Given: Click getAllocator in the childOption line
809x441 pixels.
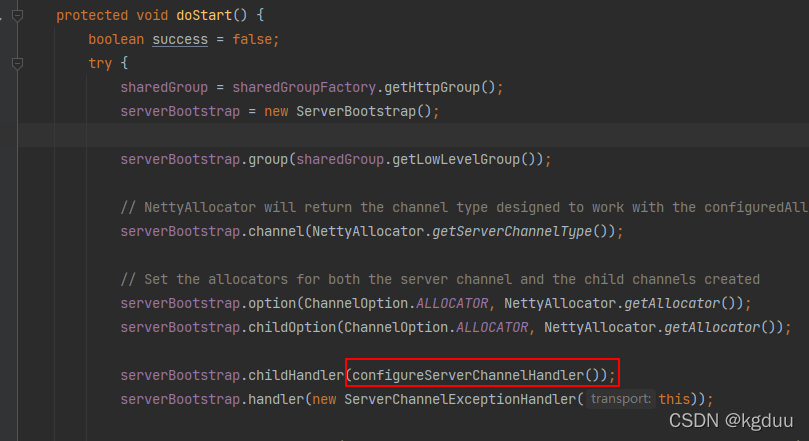Looking at the screenshot, I should (x=712, y=328).
